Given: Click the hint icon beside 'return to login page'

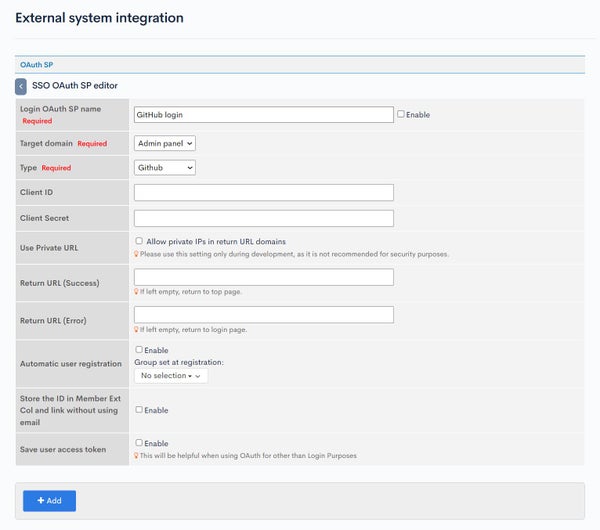Looking at the screenshot, I should (x=136, y=329).
